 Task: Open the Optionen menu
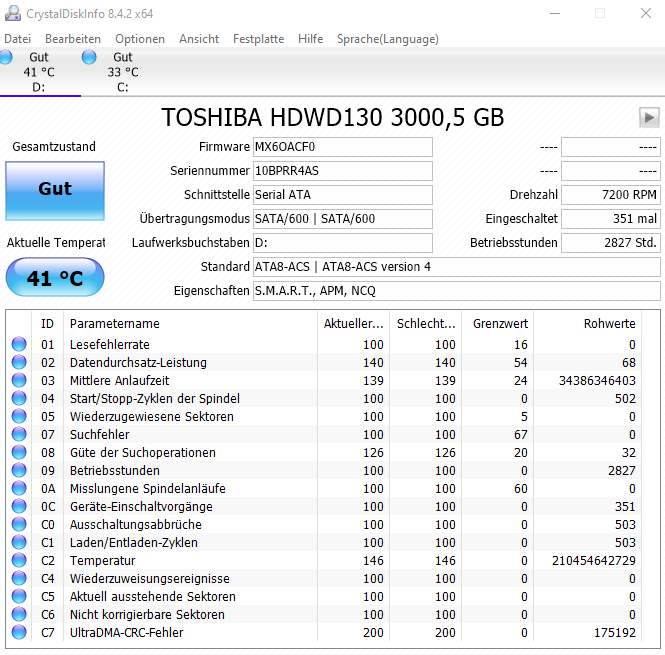140,39
